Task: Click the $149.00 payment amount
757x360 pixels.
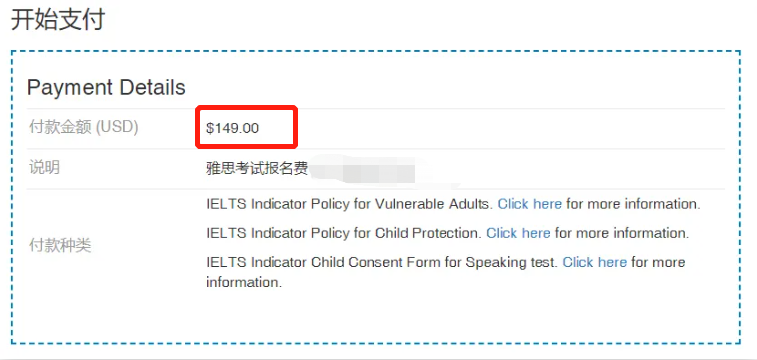Action: tap(232, 128)
